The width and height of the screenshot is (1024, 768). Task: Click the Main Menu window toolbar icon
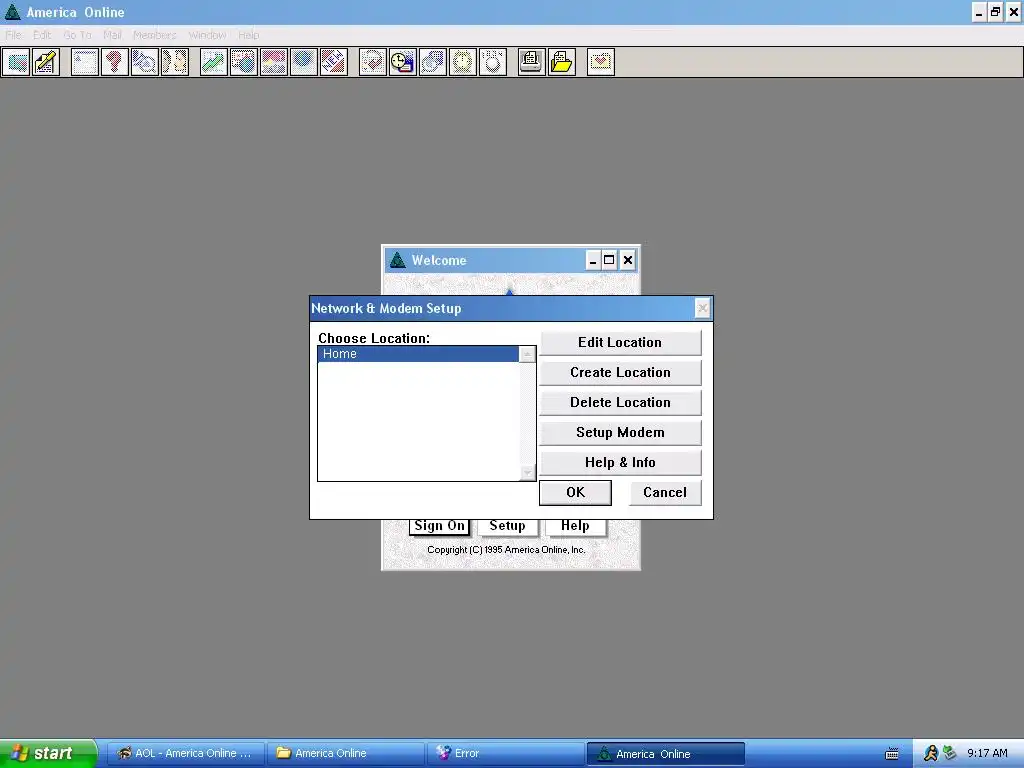[x=85, y=62]
